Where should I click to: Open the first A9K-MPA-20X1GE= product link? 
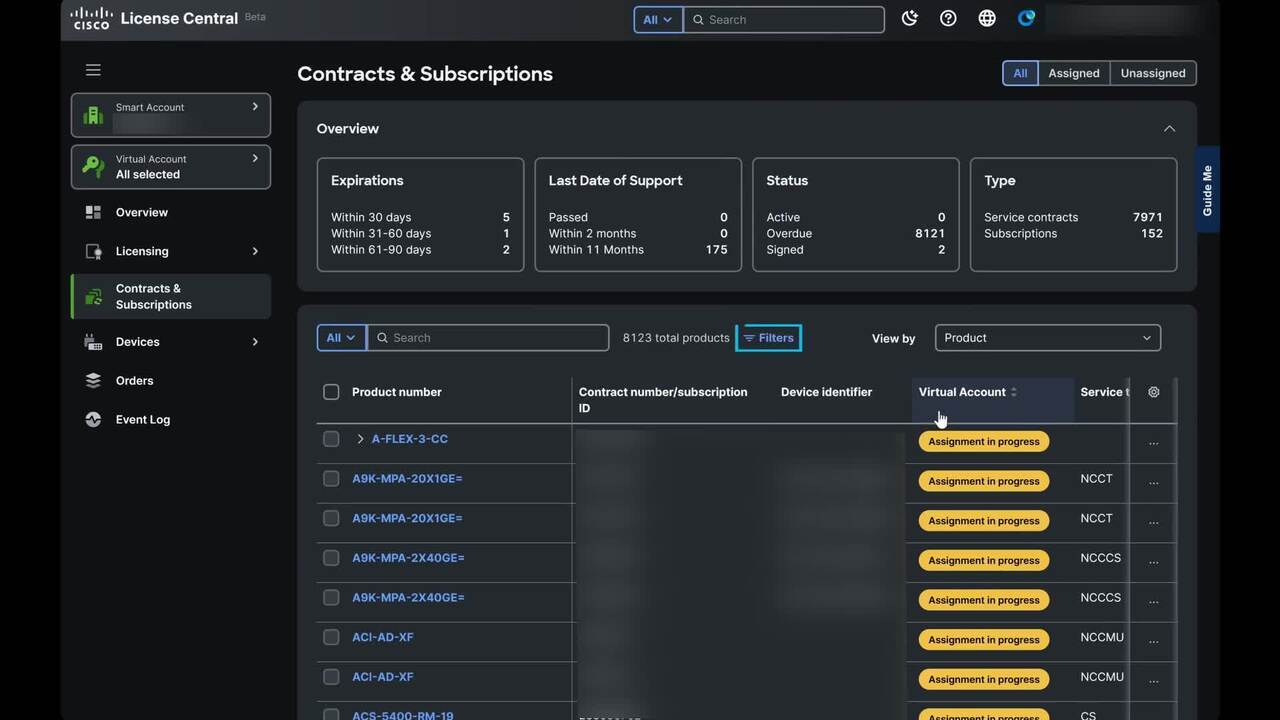407,478
